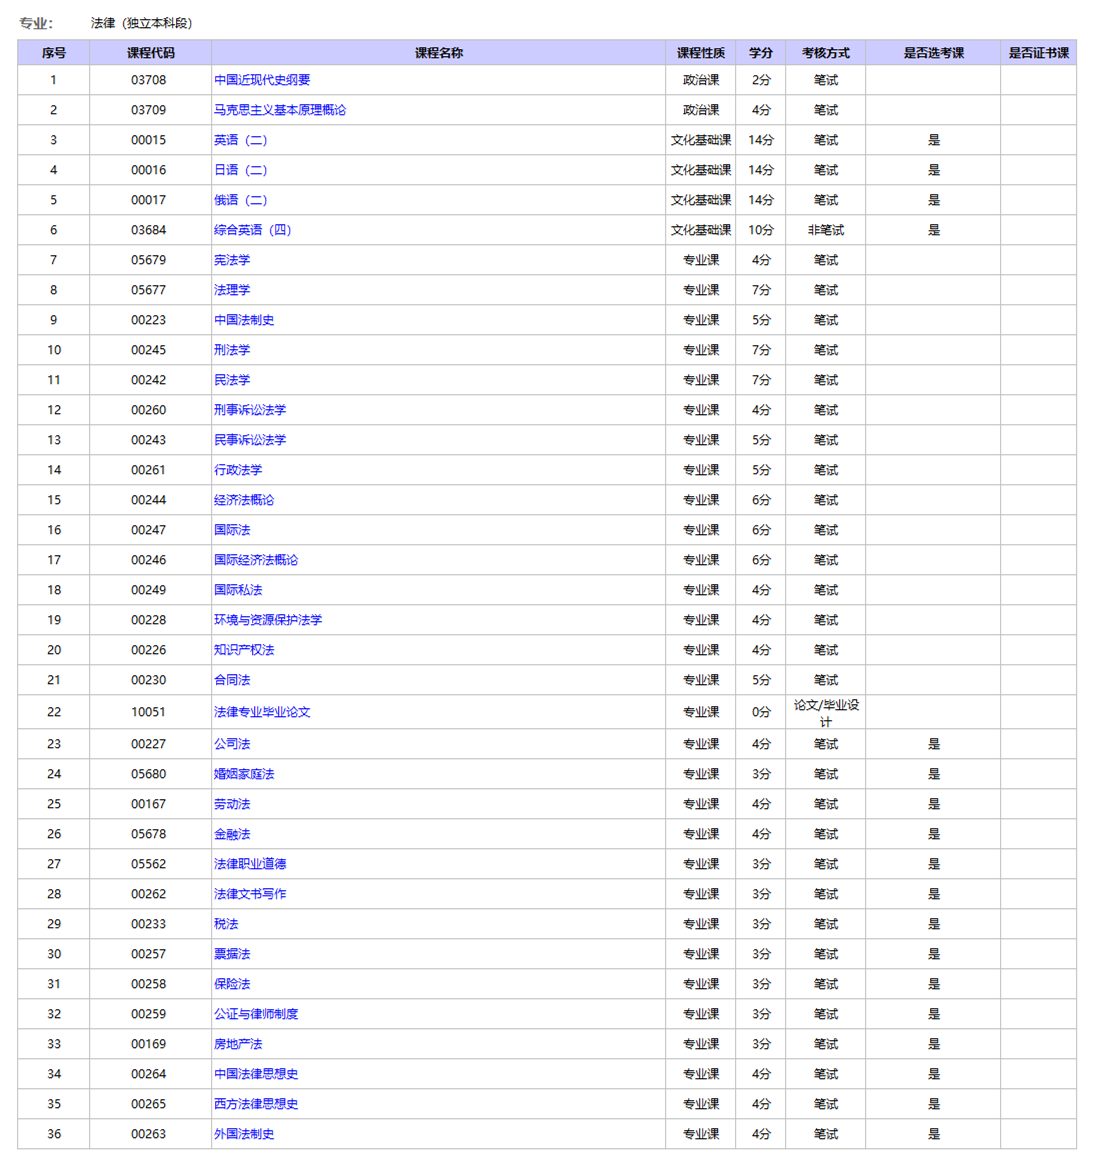Screen dimensions: 1102x1156
Task: Select the 民事诉讼法学 course link
Action: tap(250, 440)
